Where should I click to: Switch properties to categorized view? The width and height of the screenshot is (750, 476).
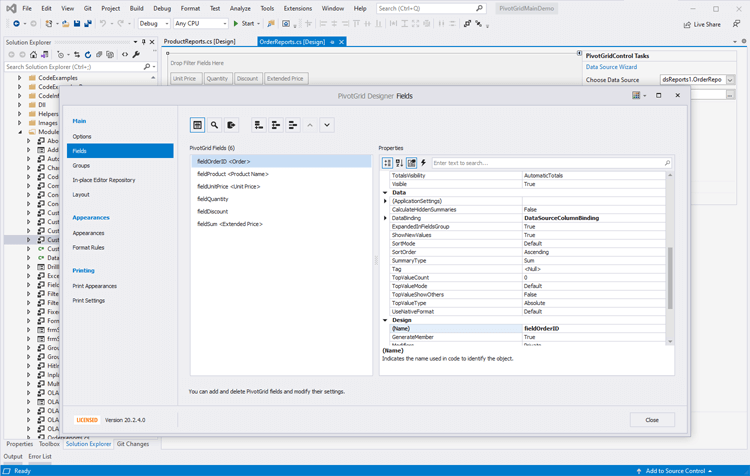387,163
